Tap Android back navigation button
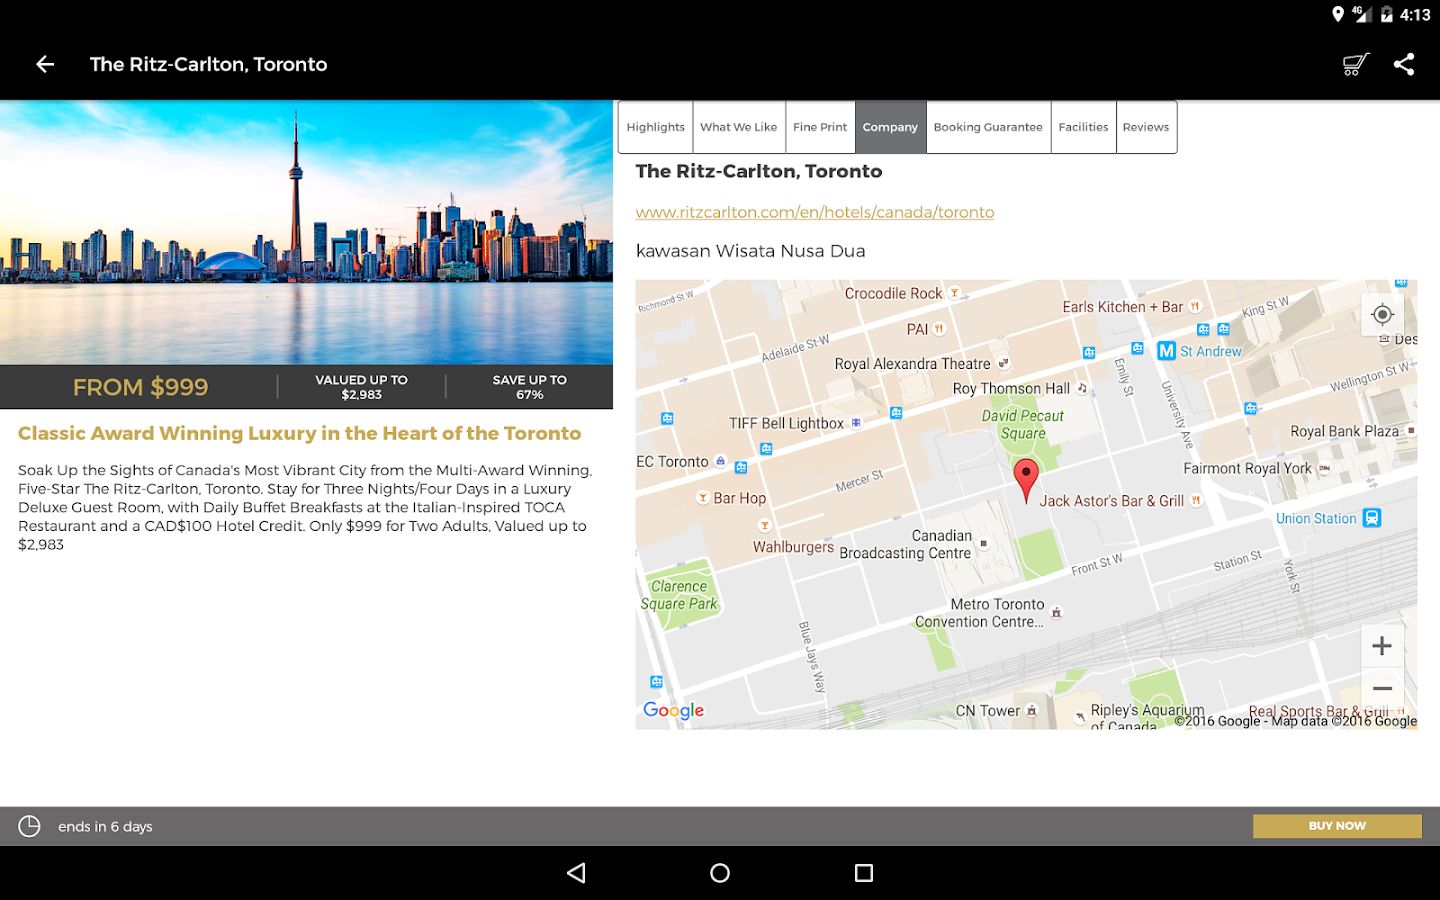The width and height of the screenshot is (1440, 900). [576, 873]
